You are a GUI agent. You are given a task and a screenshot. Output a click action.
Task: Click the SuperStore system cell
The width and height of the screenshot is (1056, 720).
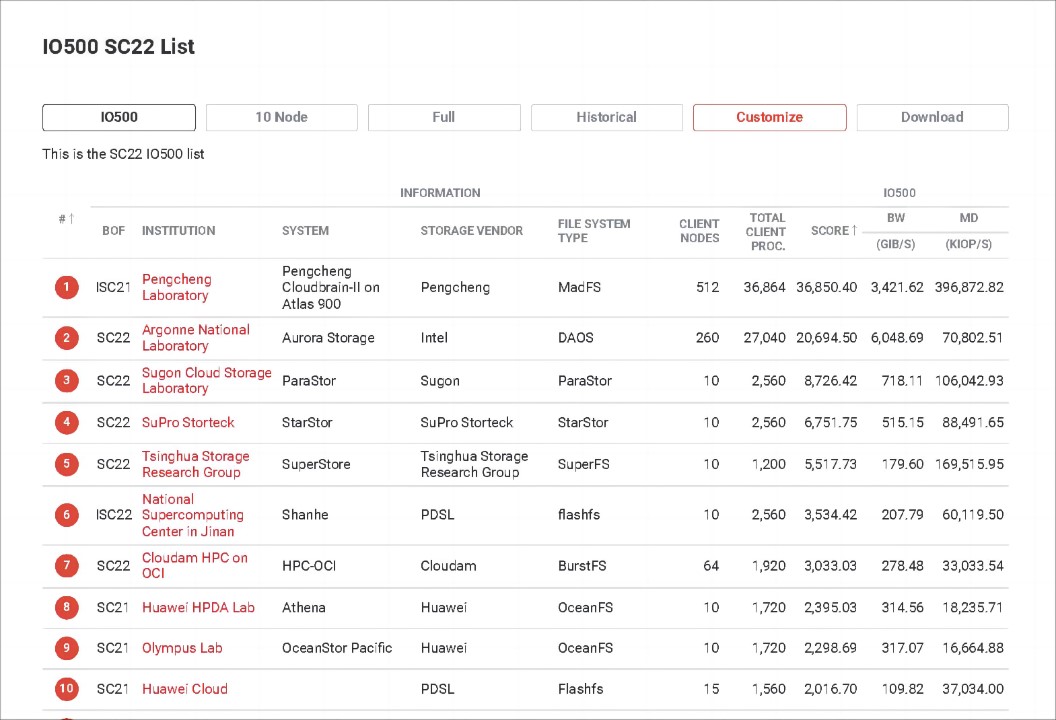click(316, 464)
